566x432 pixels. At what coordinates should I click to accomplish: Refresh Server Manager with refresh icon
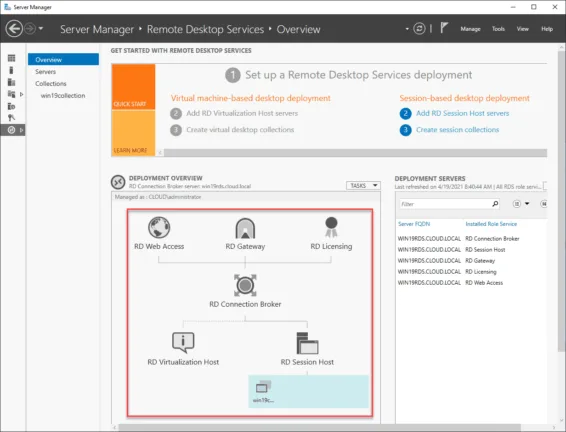click(419, 29)
